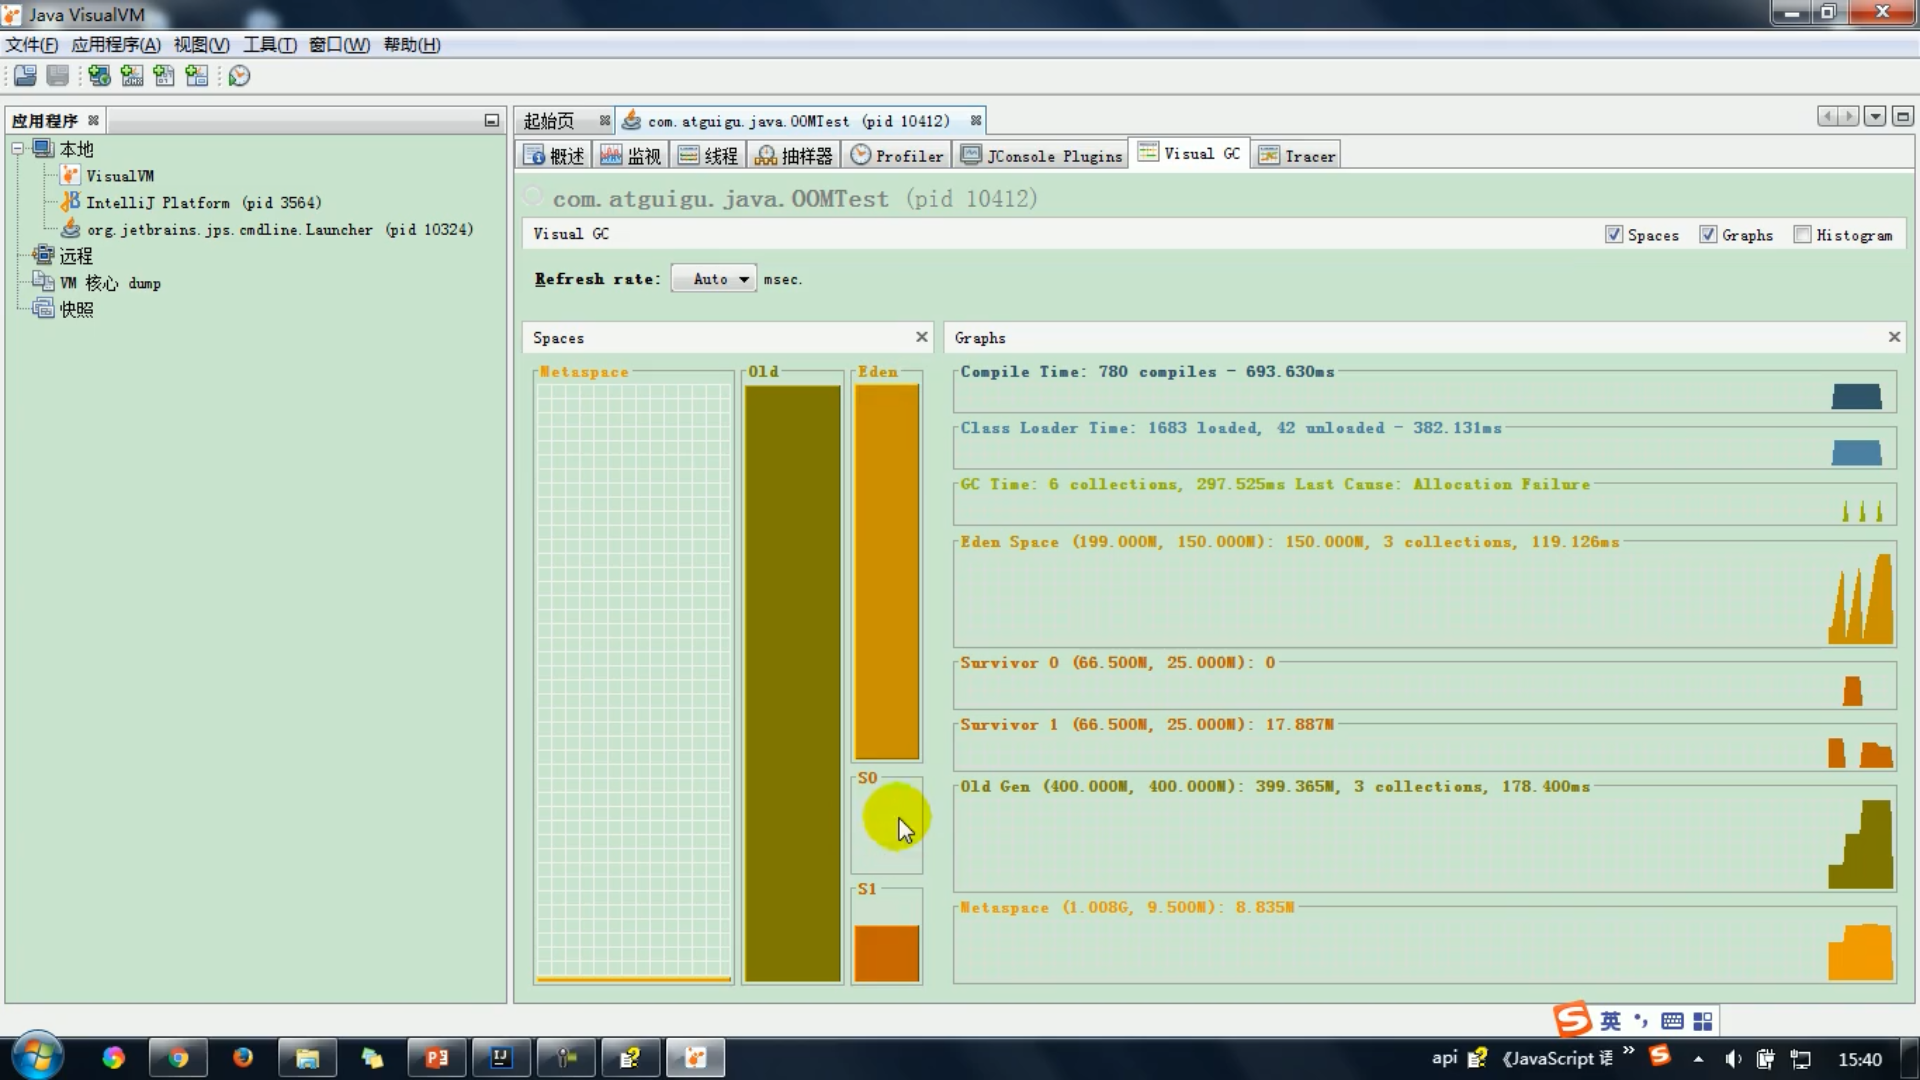Open the 工具(T) menu
This screenshot has width=1920, height=1080.
click(x=269, y=45)
